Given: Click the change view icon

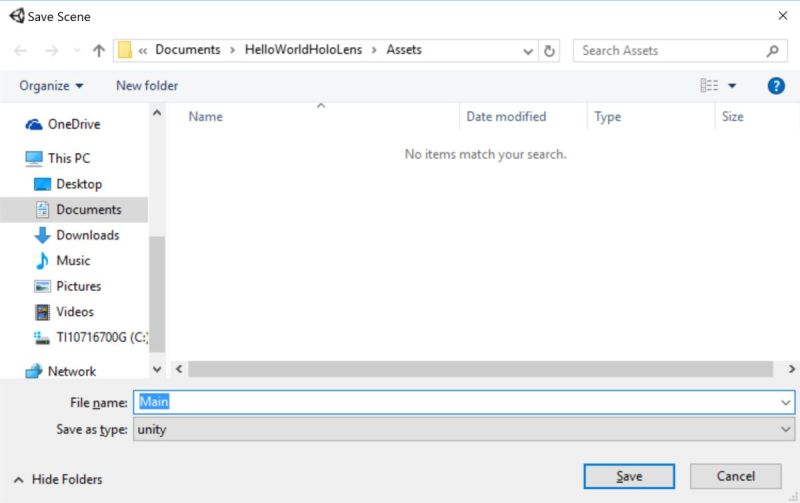Looking at the screenshot, I should (x=709, y=85).
